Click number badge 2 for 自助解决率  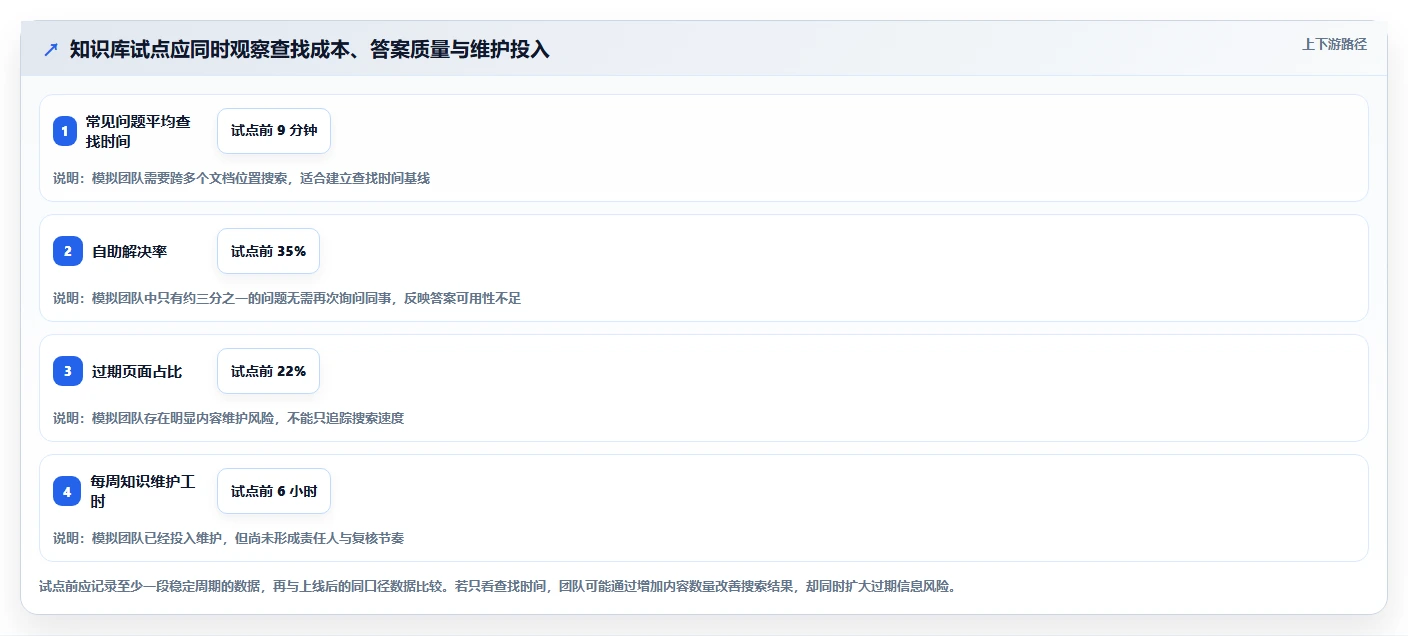(68, 251)
